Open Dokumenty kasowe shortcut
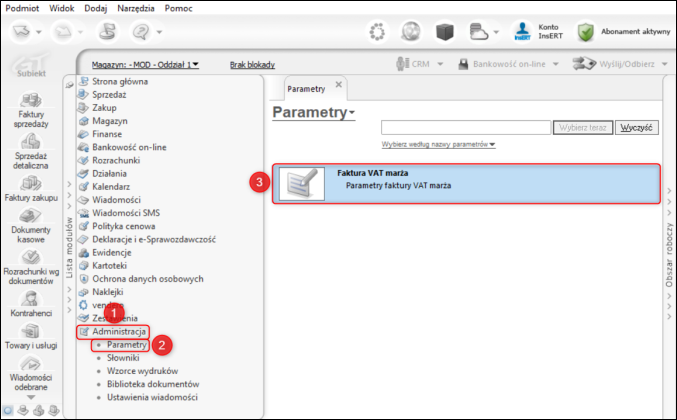The height and width of the screenshot is (420, 677). point(31,225)
